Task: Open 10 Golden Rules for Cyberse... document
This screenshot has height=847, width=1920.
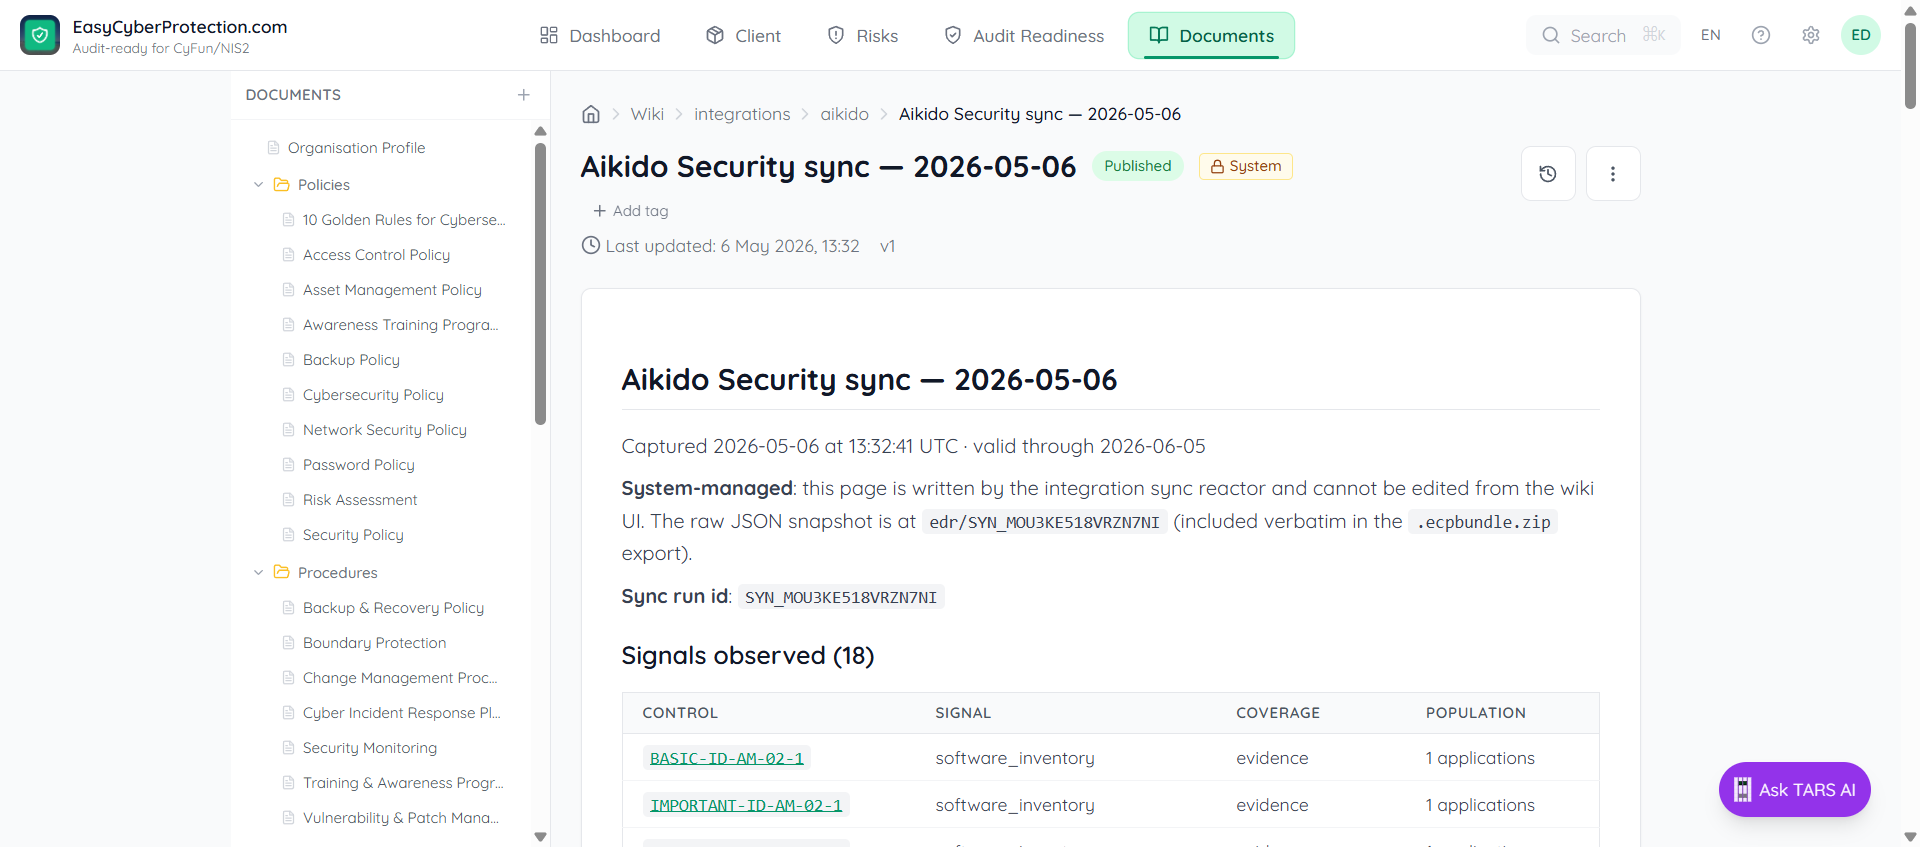Action: click(404, 220)
